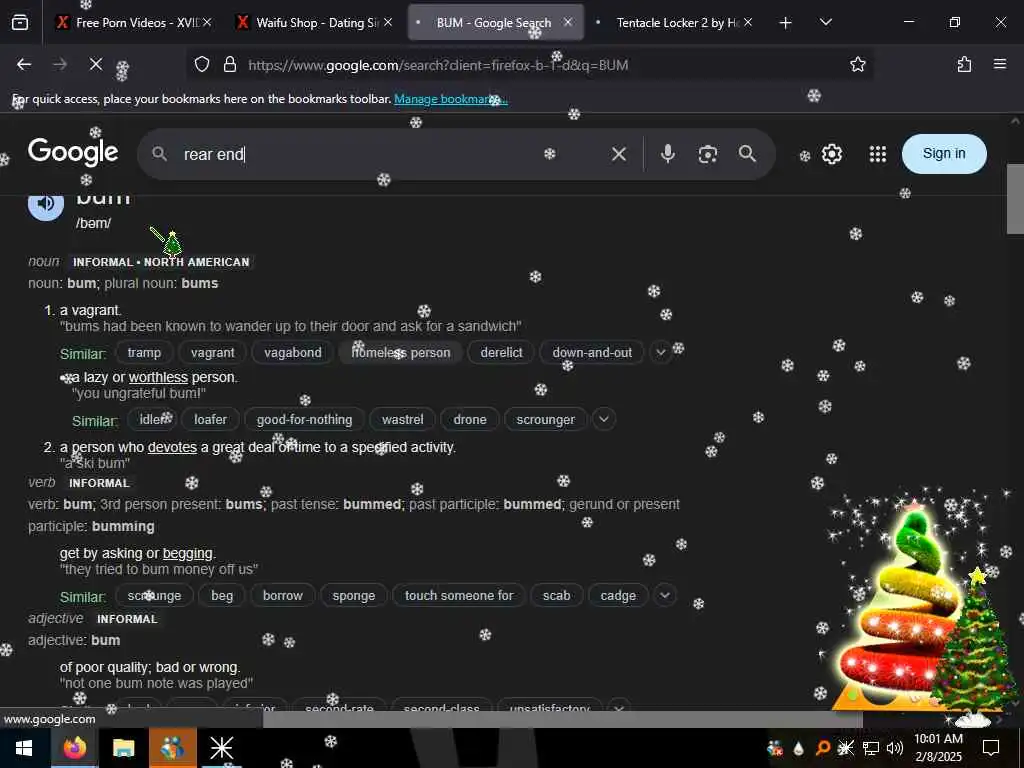Follow the begging word link
This screenshot has width=1024, height=768.
[x=187, y=553]
